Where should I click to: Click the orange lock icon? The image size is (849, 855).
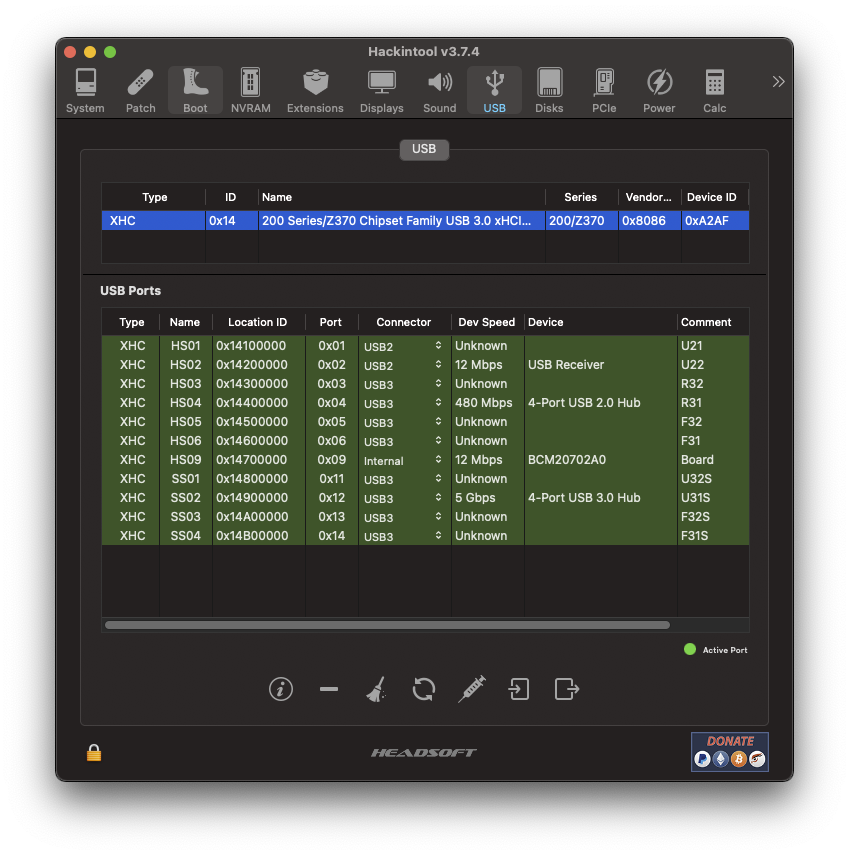point(94,752)
